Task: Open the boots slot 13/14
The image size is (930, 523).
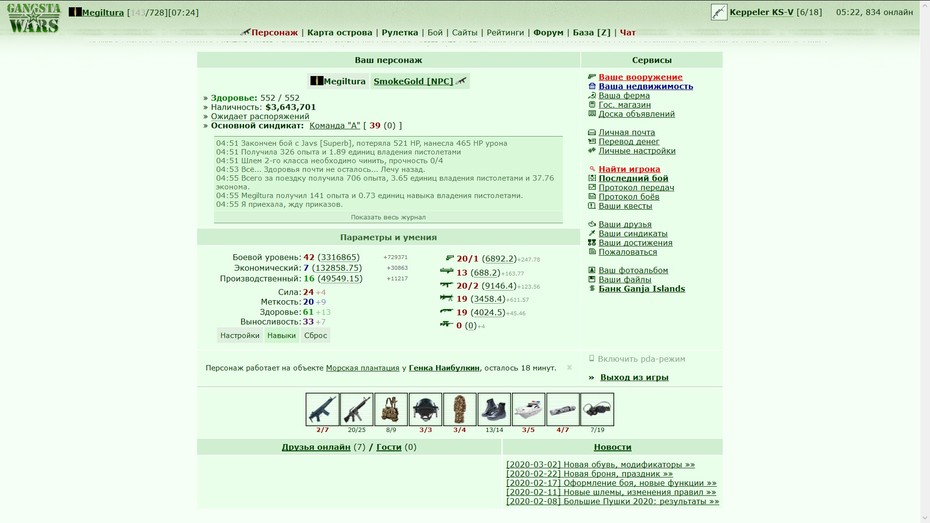Action: pos(494,409)
